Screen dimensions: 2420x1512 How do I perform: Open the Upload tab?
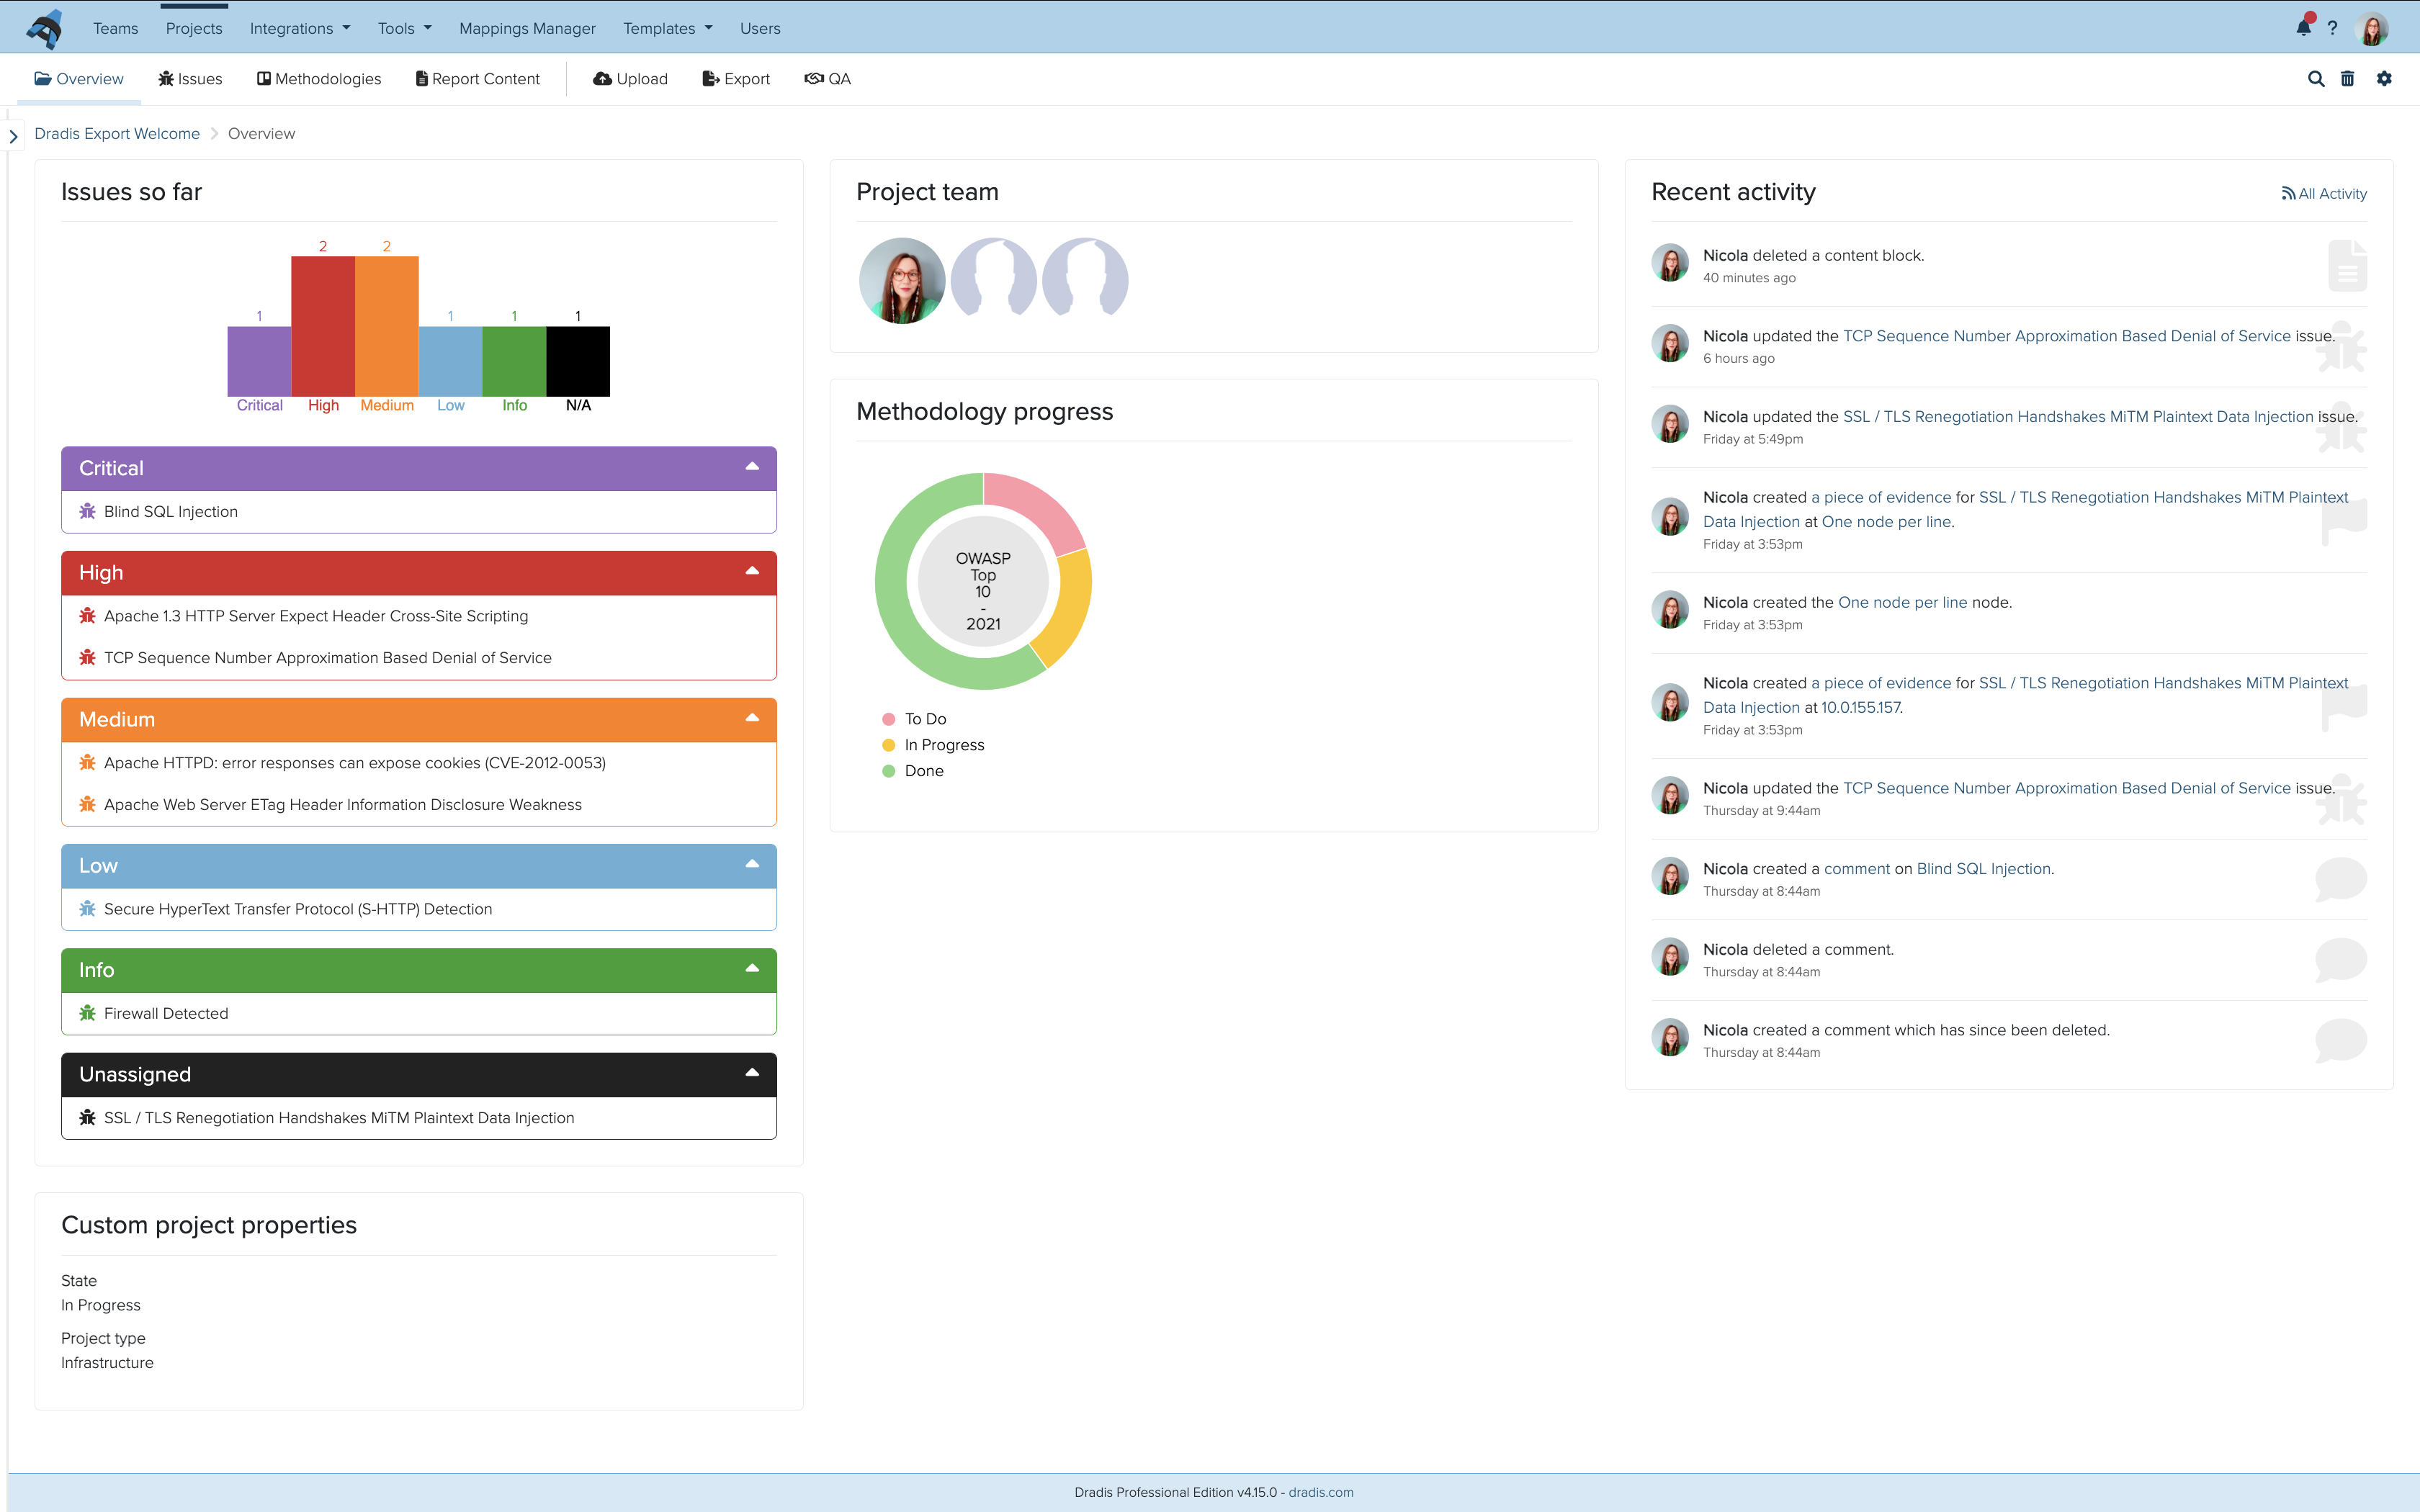click(x=630, y=79)
